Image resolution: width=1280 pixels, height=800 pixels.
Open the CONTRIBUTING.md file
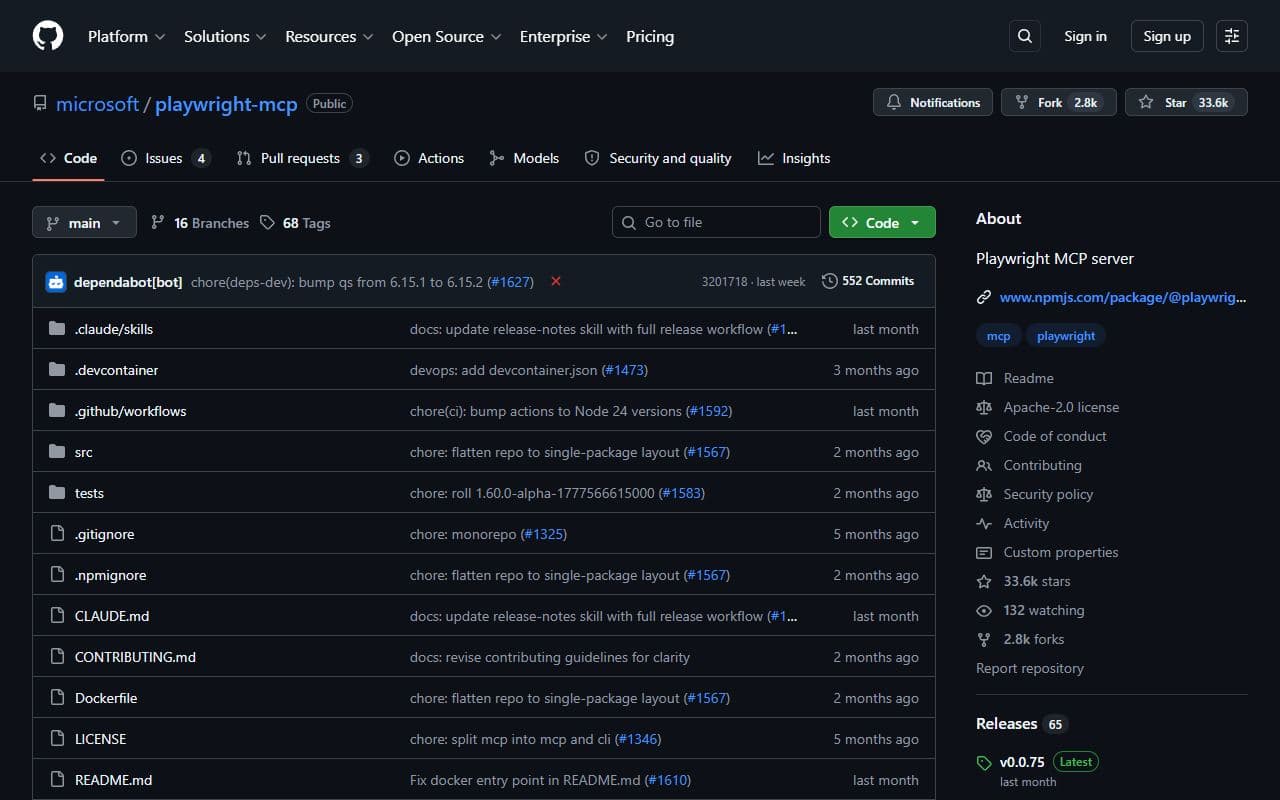click(135, 657)
